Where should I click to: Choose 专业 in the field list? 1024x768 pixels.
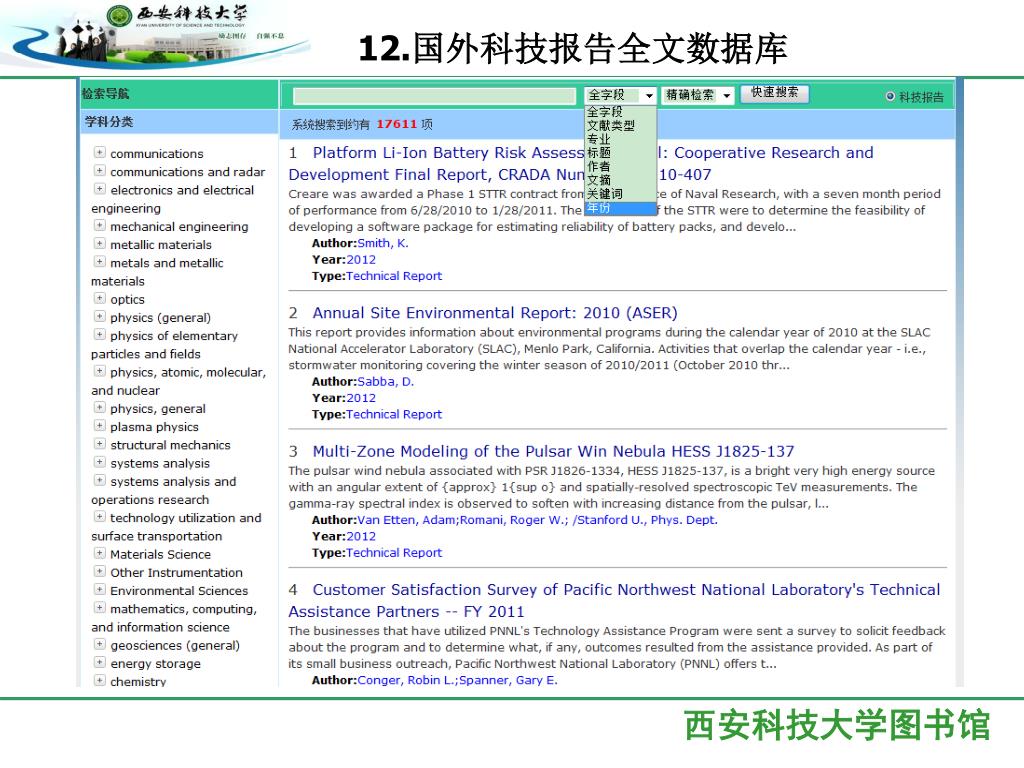[620, 139]
